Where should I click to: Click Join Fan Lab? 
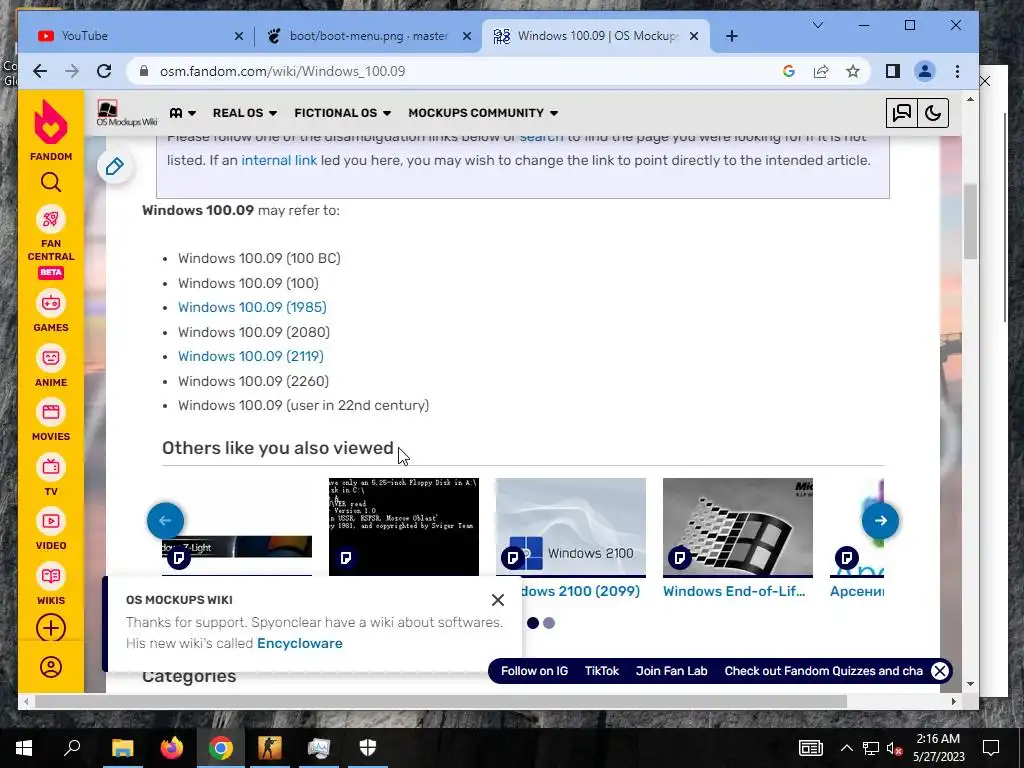coord(671,671)
